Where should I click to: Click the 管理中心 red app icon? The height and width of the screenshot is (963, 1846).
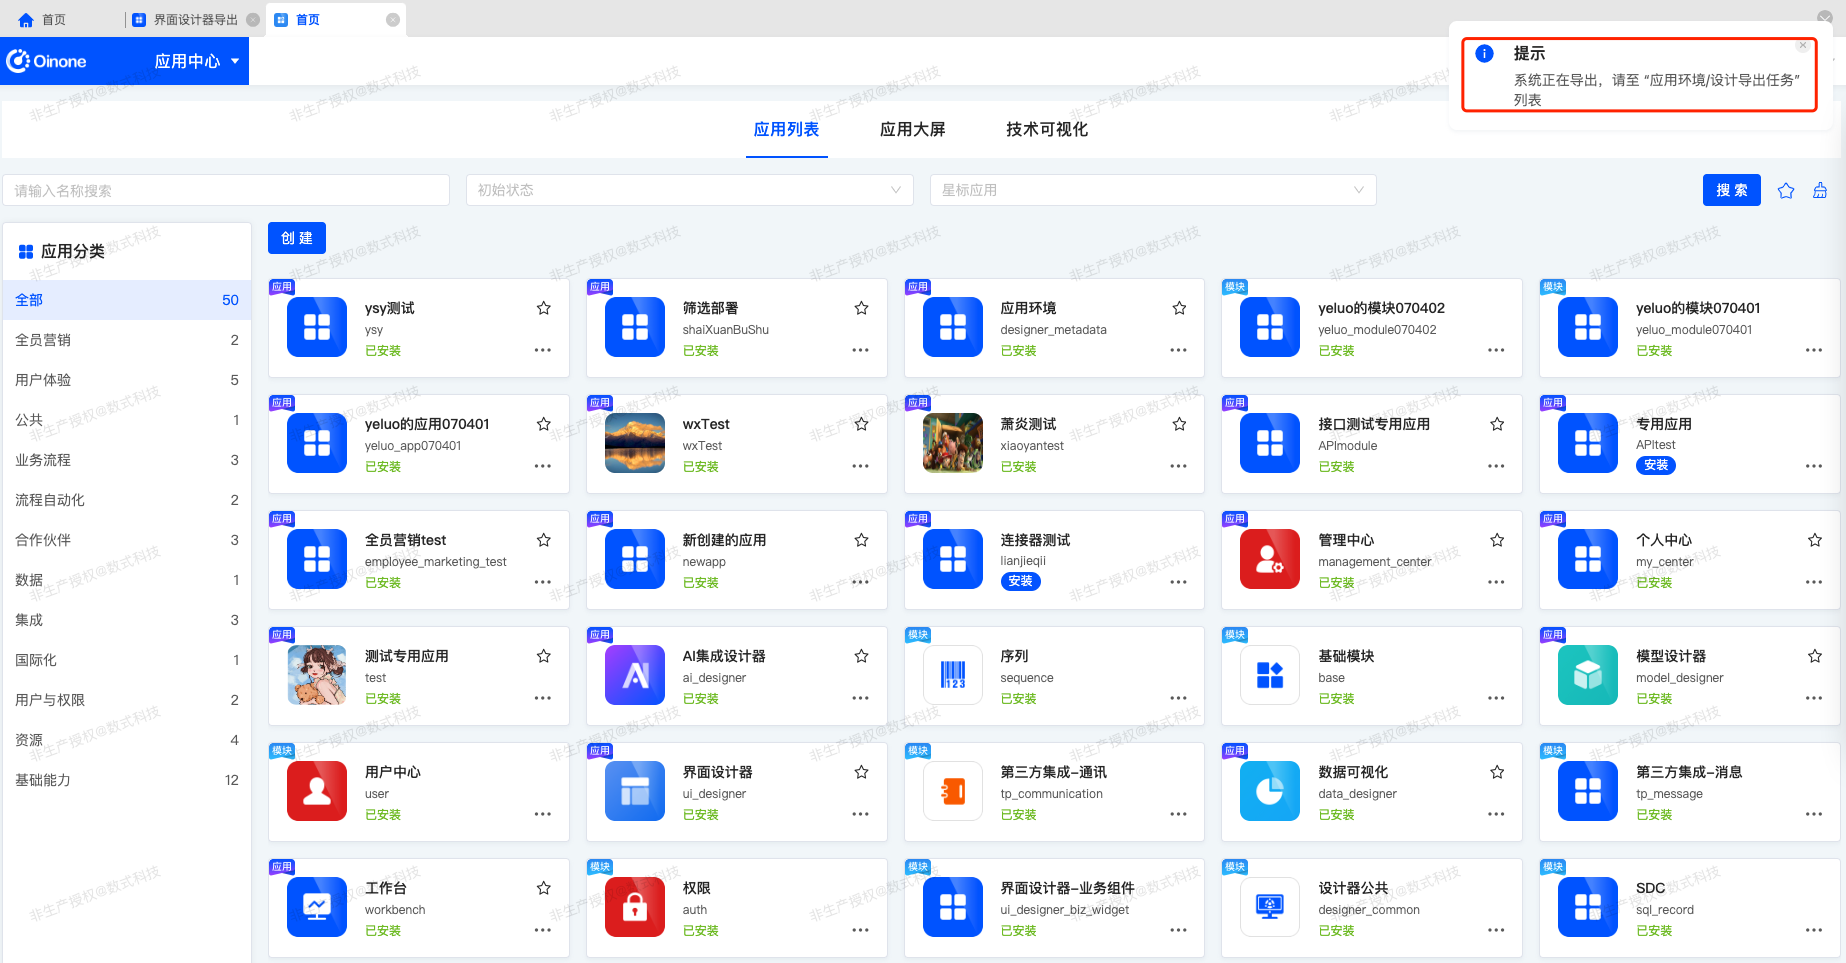(1270, 559)
